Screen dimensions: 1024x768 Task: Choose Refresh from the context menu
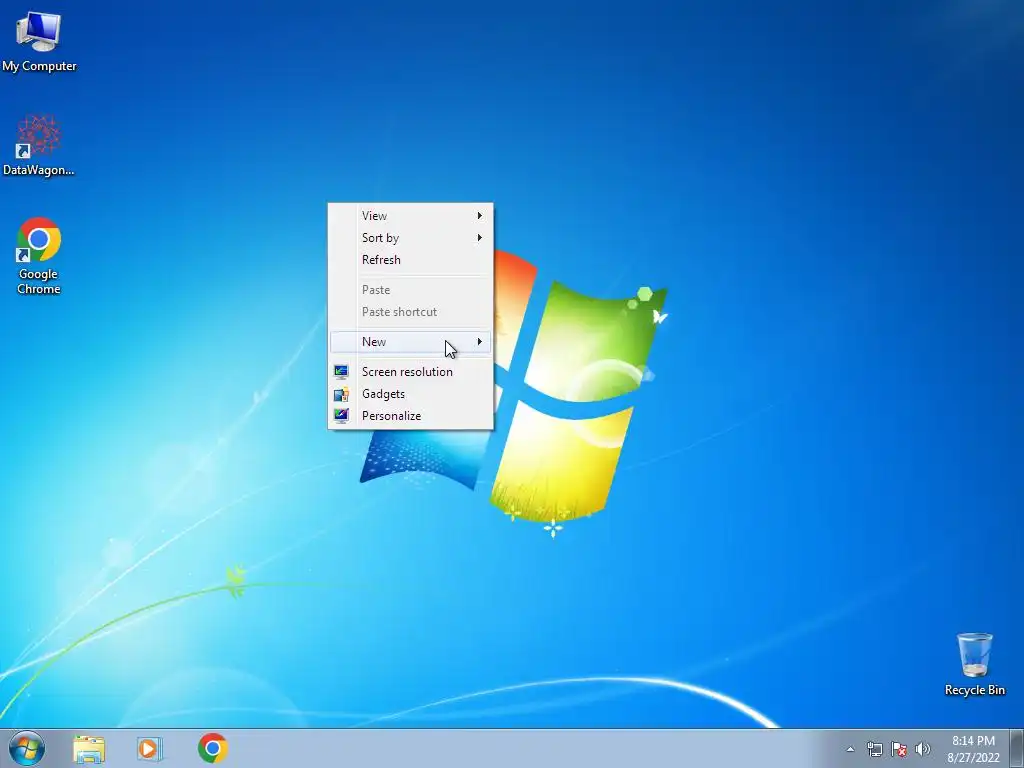(410, 260)
